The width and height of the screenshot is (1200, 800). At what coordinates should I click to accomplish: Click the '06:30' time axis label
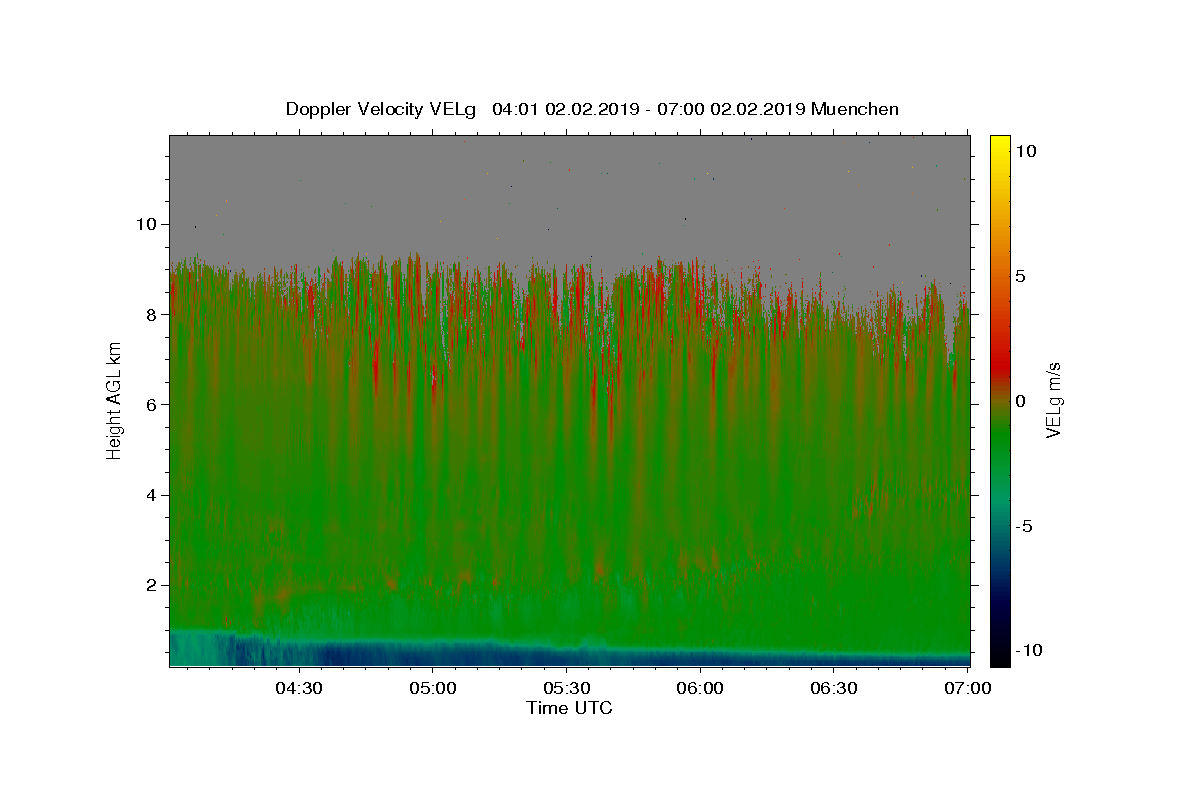click(x=834, y=688)
